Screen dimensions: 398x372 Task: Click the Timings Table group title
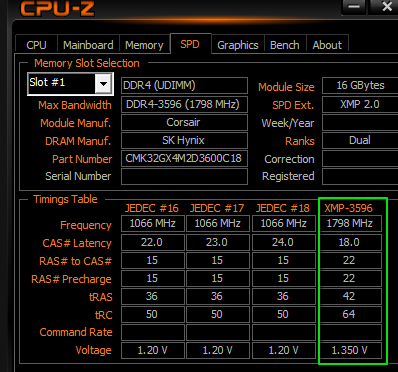[65, 199]
